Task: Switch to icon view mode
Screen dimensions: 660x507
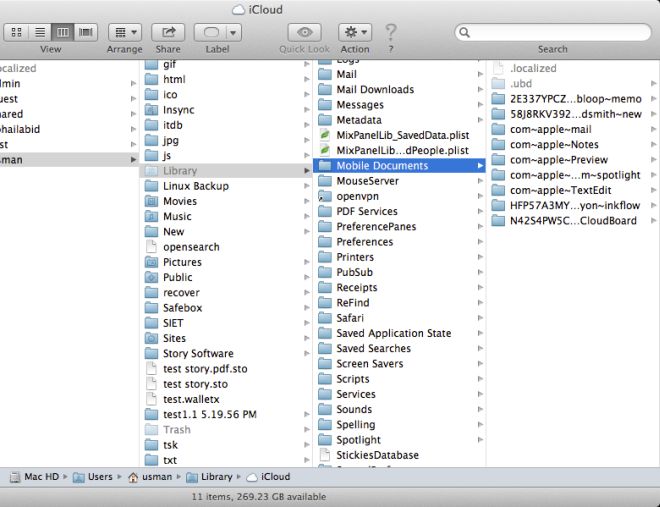Action: tap(16, 32)
